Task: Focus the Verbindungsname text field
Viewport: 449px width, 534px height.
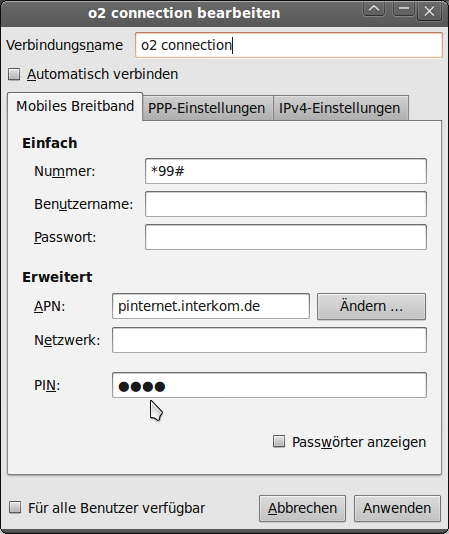Action: coord(289,45)
